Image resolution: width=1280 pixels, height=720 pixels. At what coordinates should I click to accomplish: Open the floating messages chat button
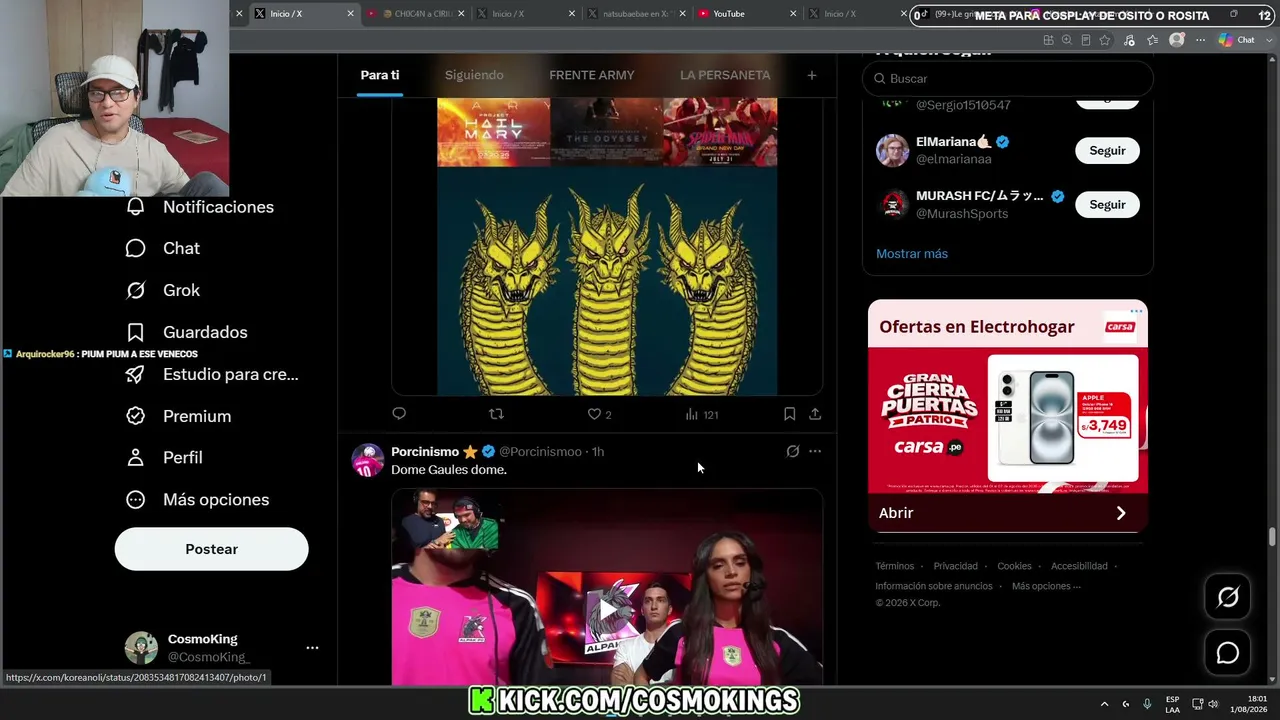click(x=1228, y=653)
